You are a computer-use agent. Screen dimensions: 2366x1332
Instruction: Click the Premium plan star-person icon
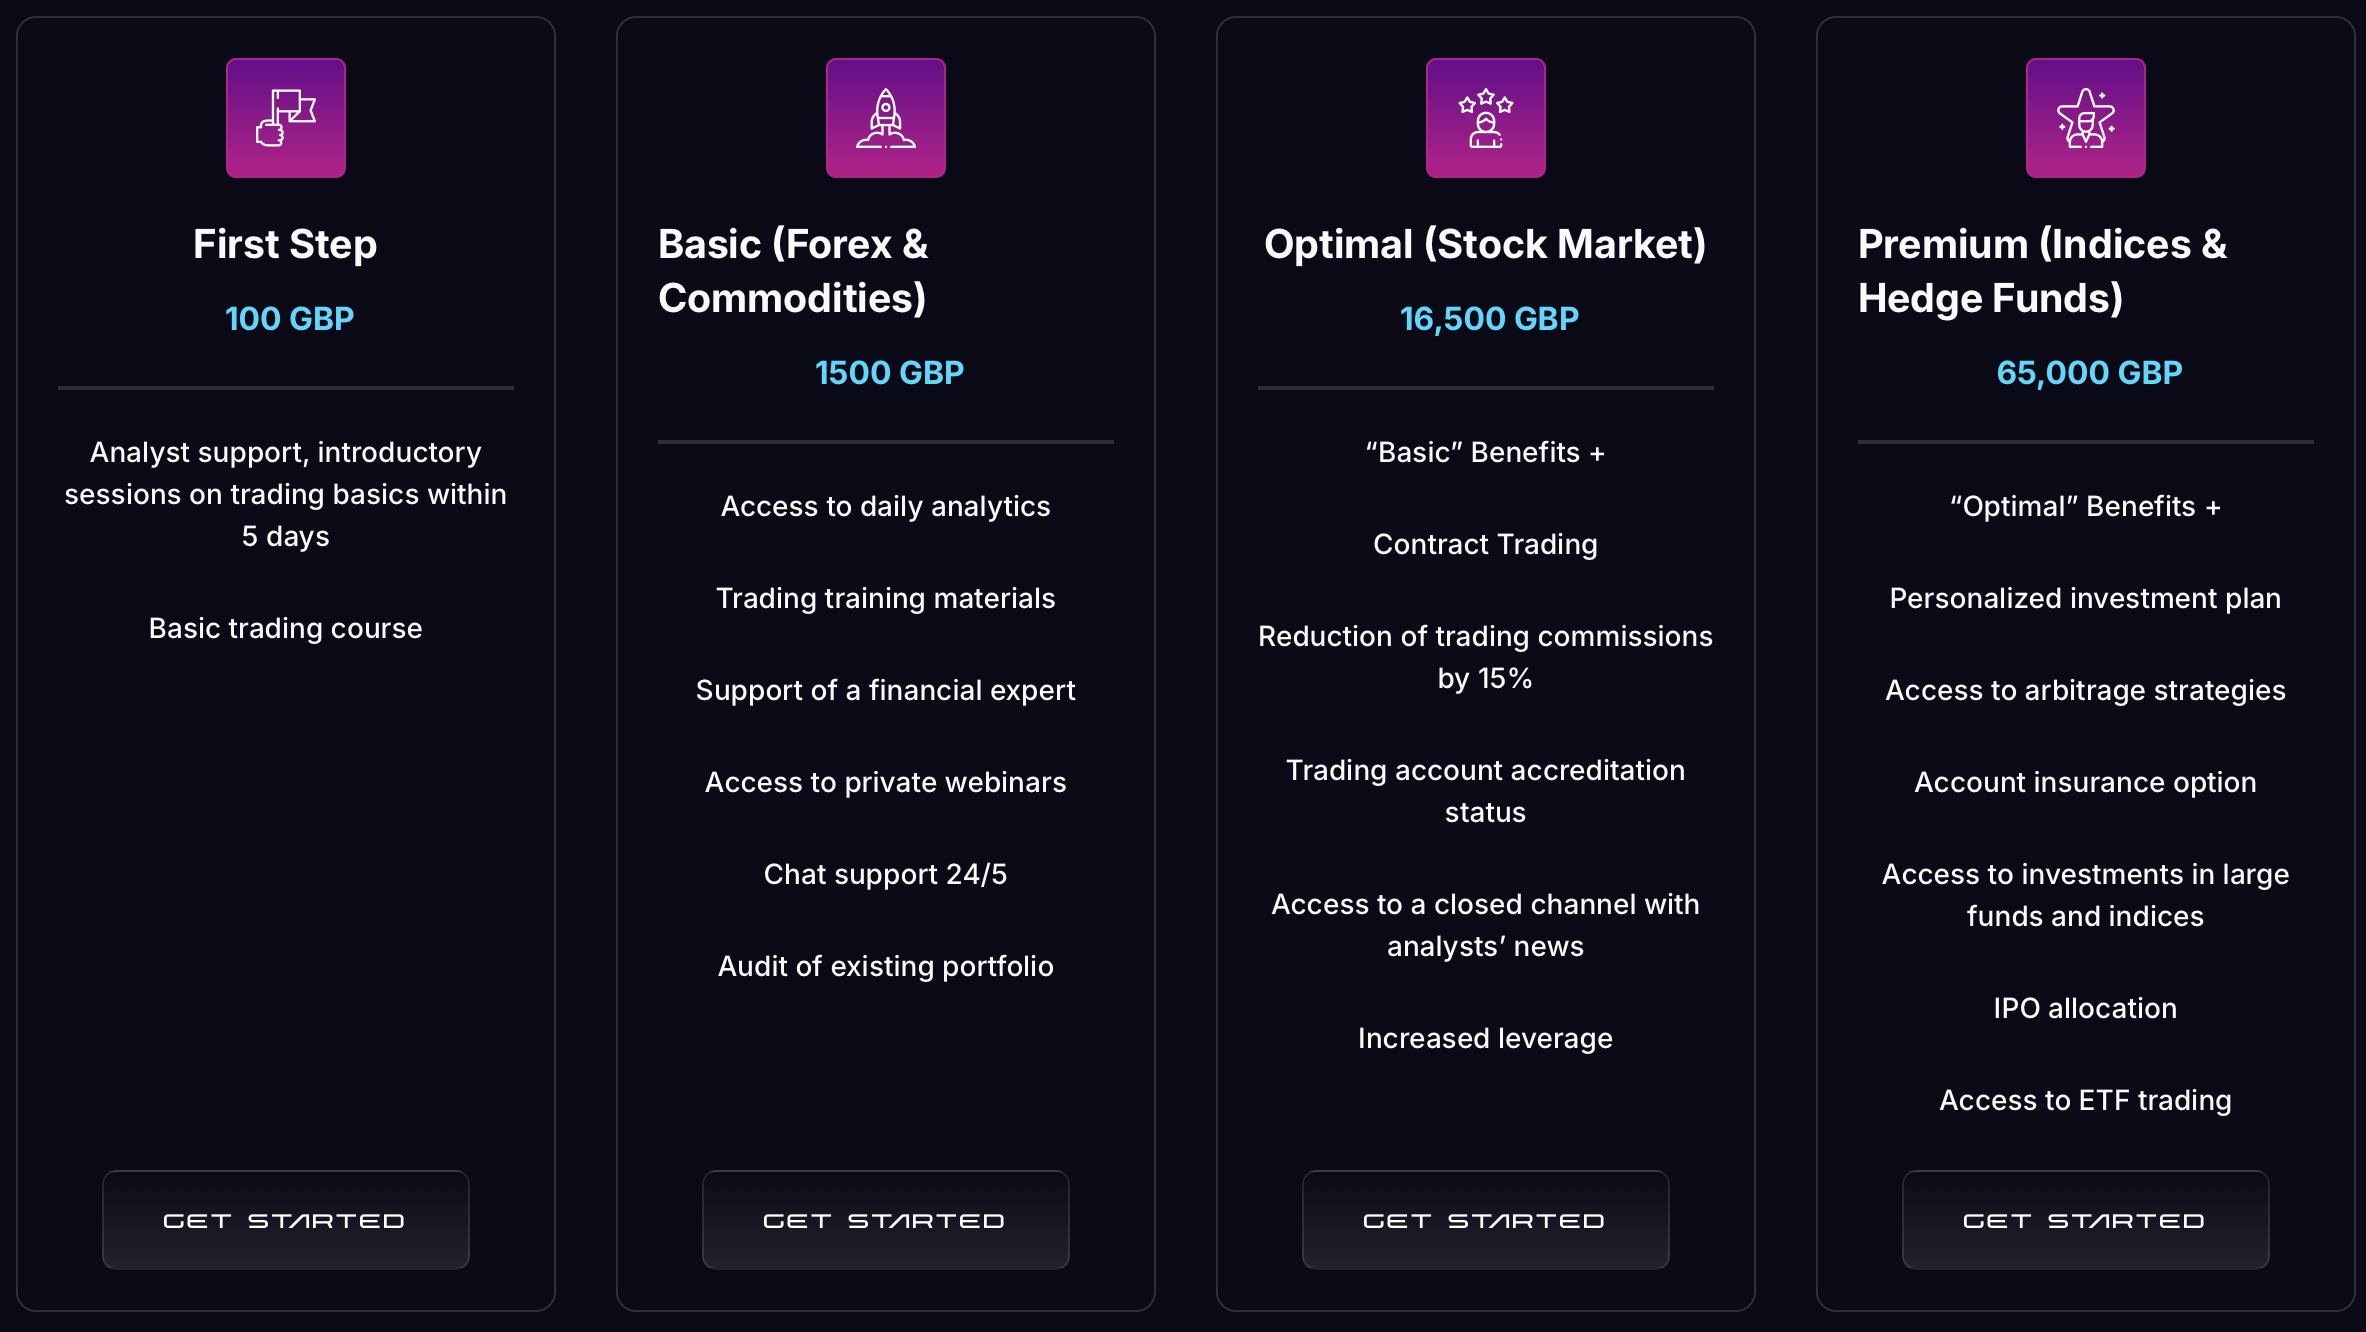[2086, 118]
